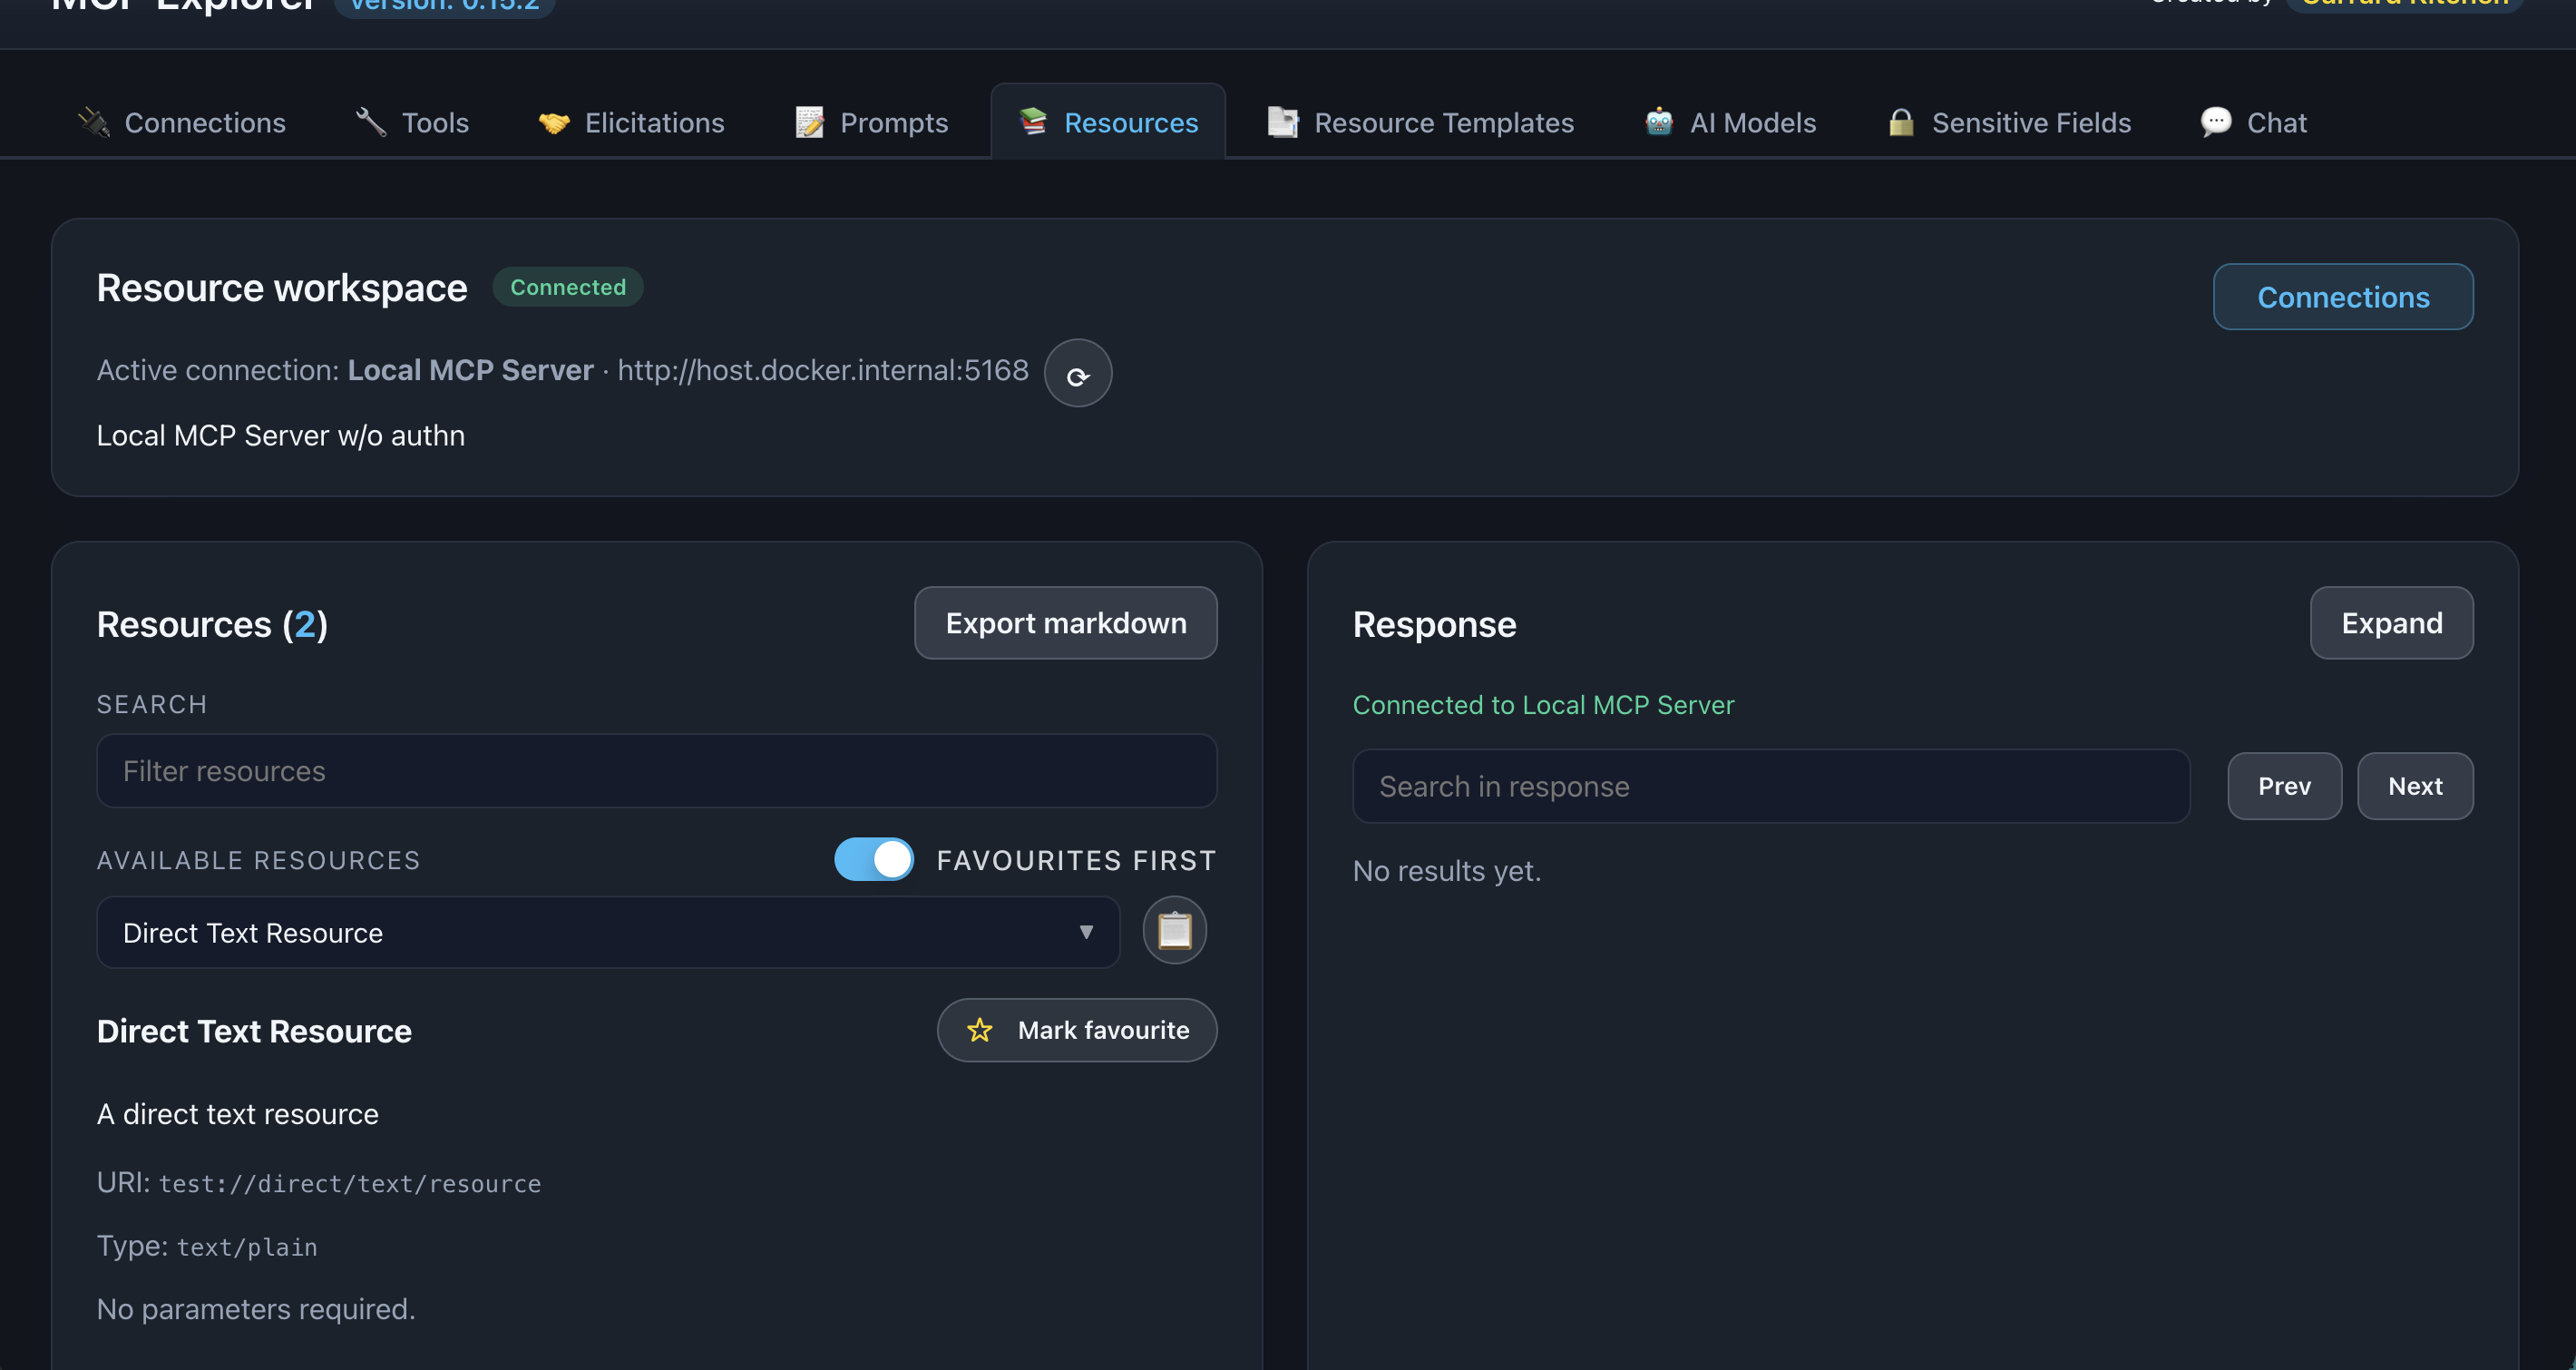2576x1370 pixels.
Task: Click the handshake Elicitations icon
Action: 553,121
